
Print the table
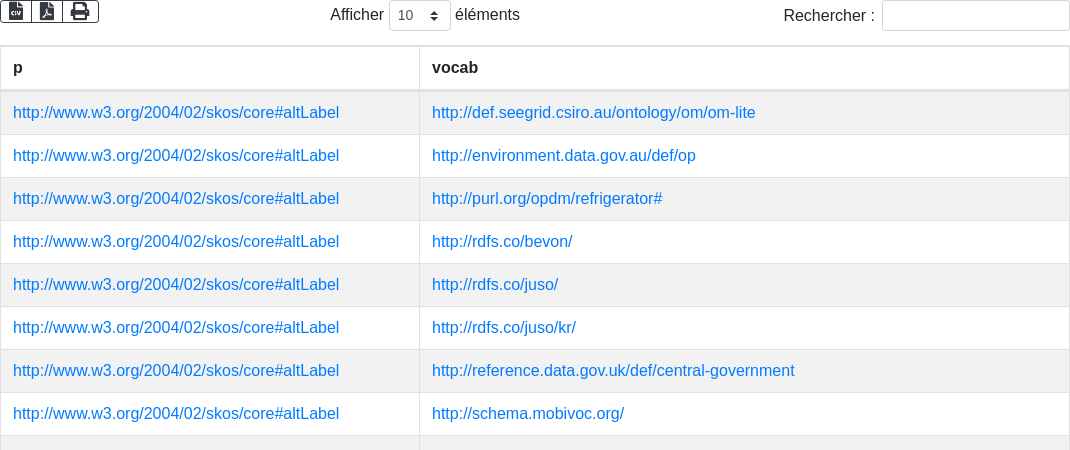pos(80,11)
